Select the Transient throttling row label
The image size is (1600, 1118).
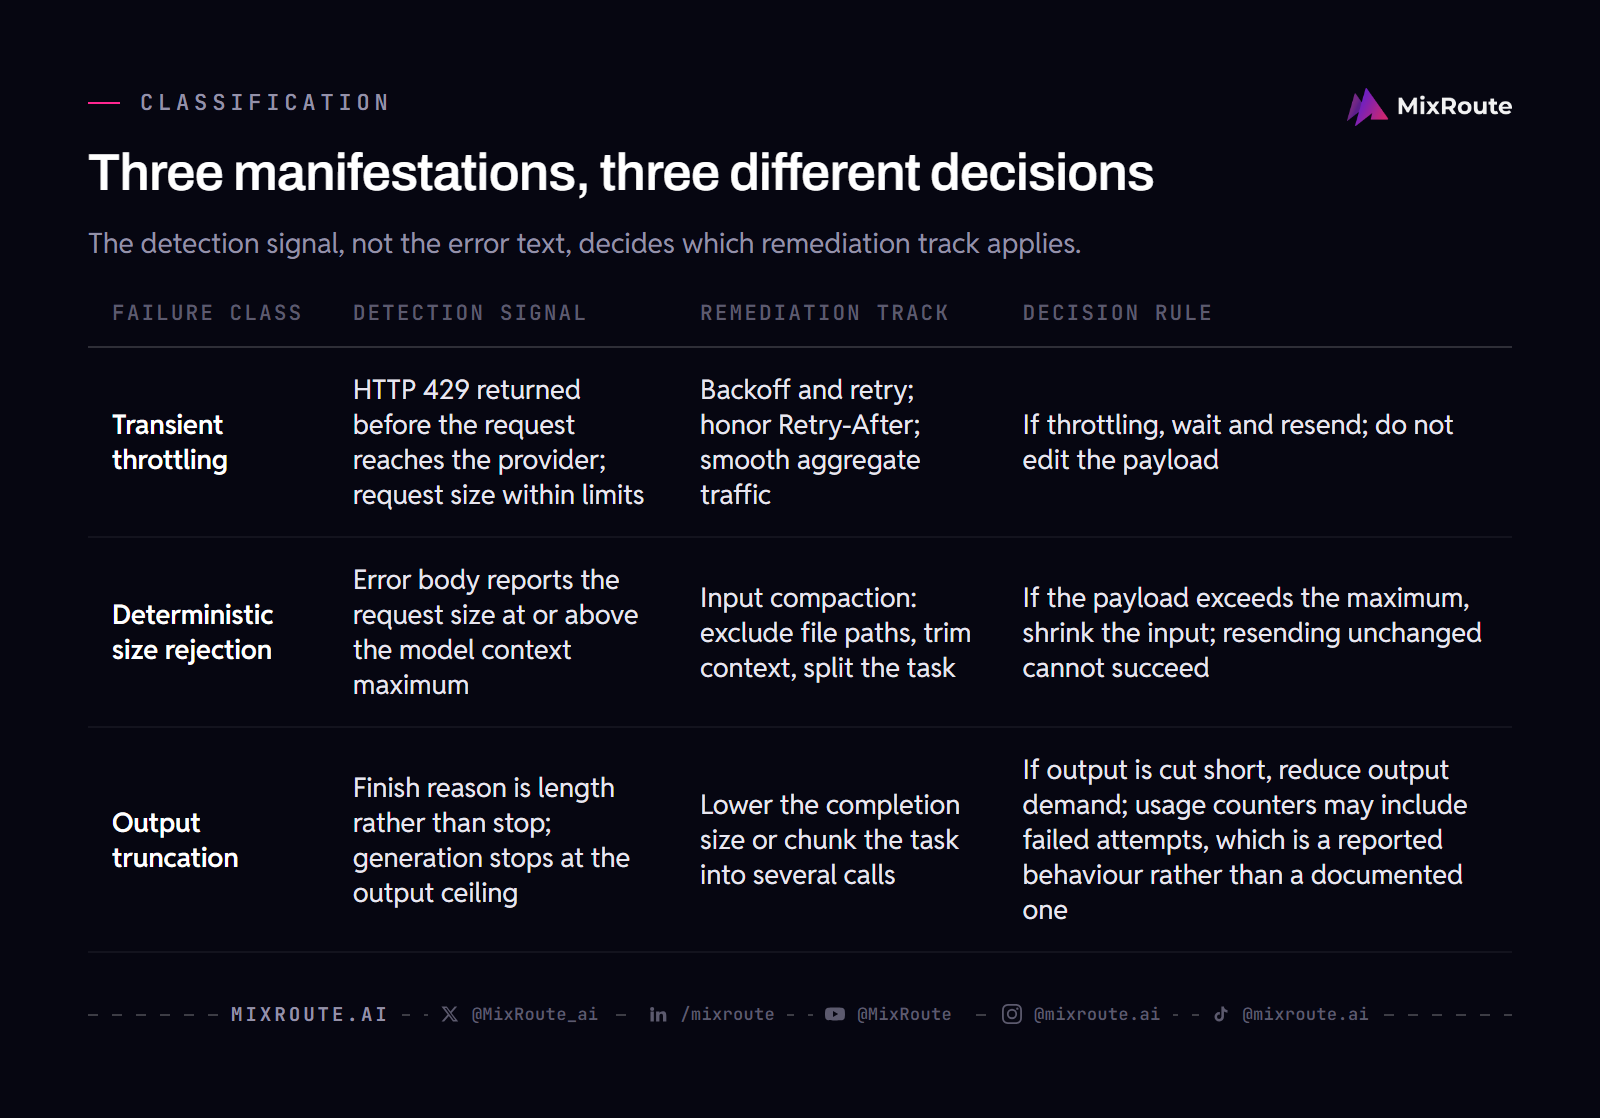point(170,442)
